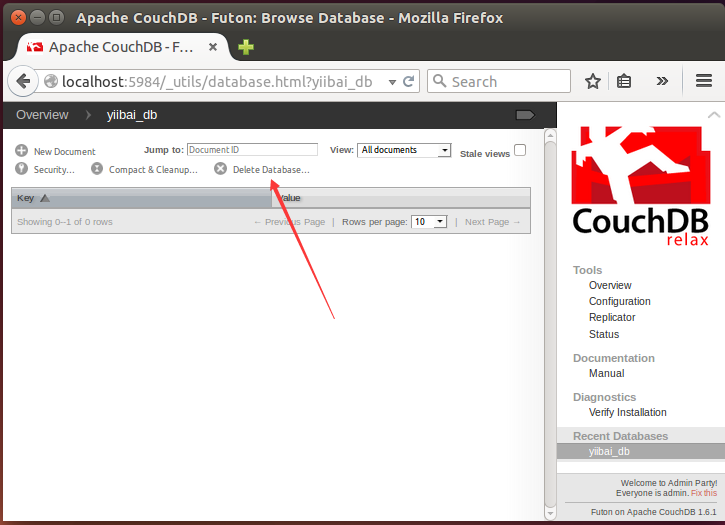
Task: Show the URL bar history dropdown
Action: pos(393,82)
